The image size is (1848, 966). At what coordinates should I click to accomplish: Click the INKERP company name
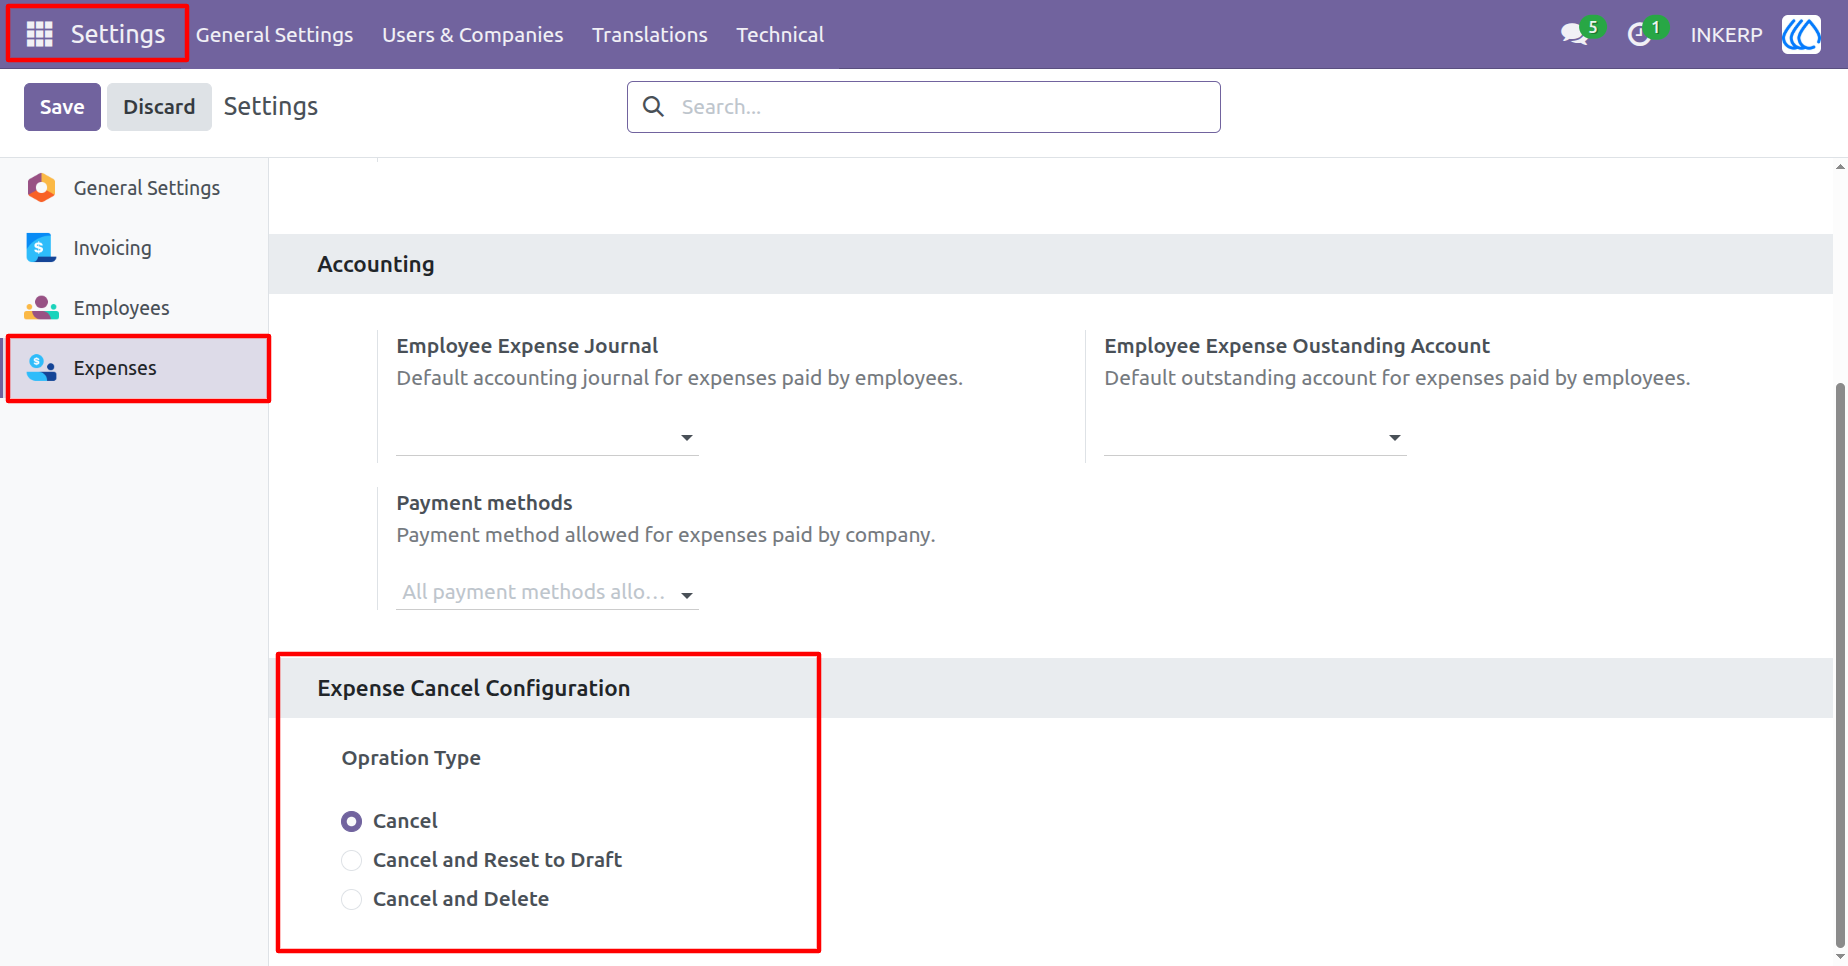(1726, 35)
